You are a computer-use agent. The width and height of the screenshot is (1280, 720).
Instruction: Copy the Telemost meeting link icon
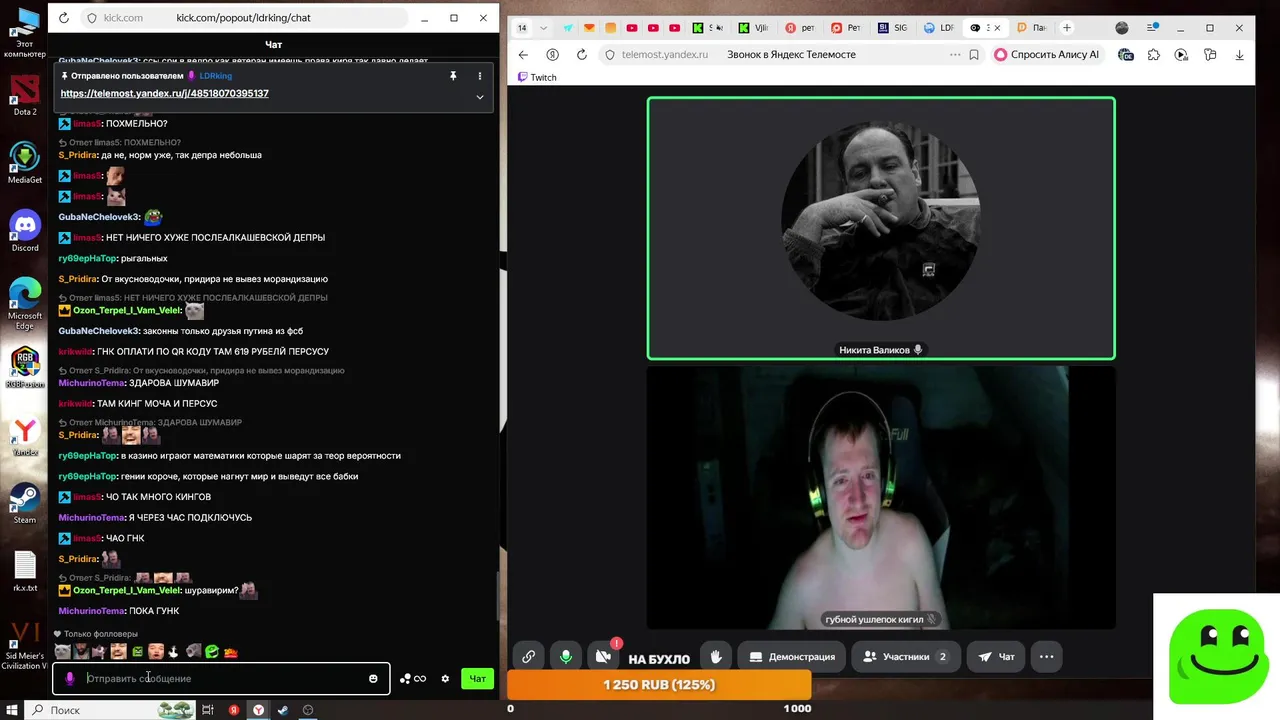click(x=528, y=657)
